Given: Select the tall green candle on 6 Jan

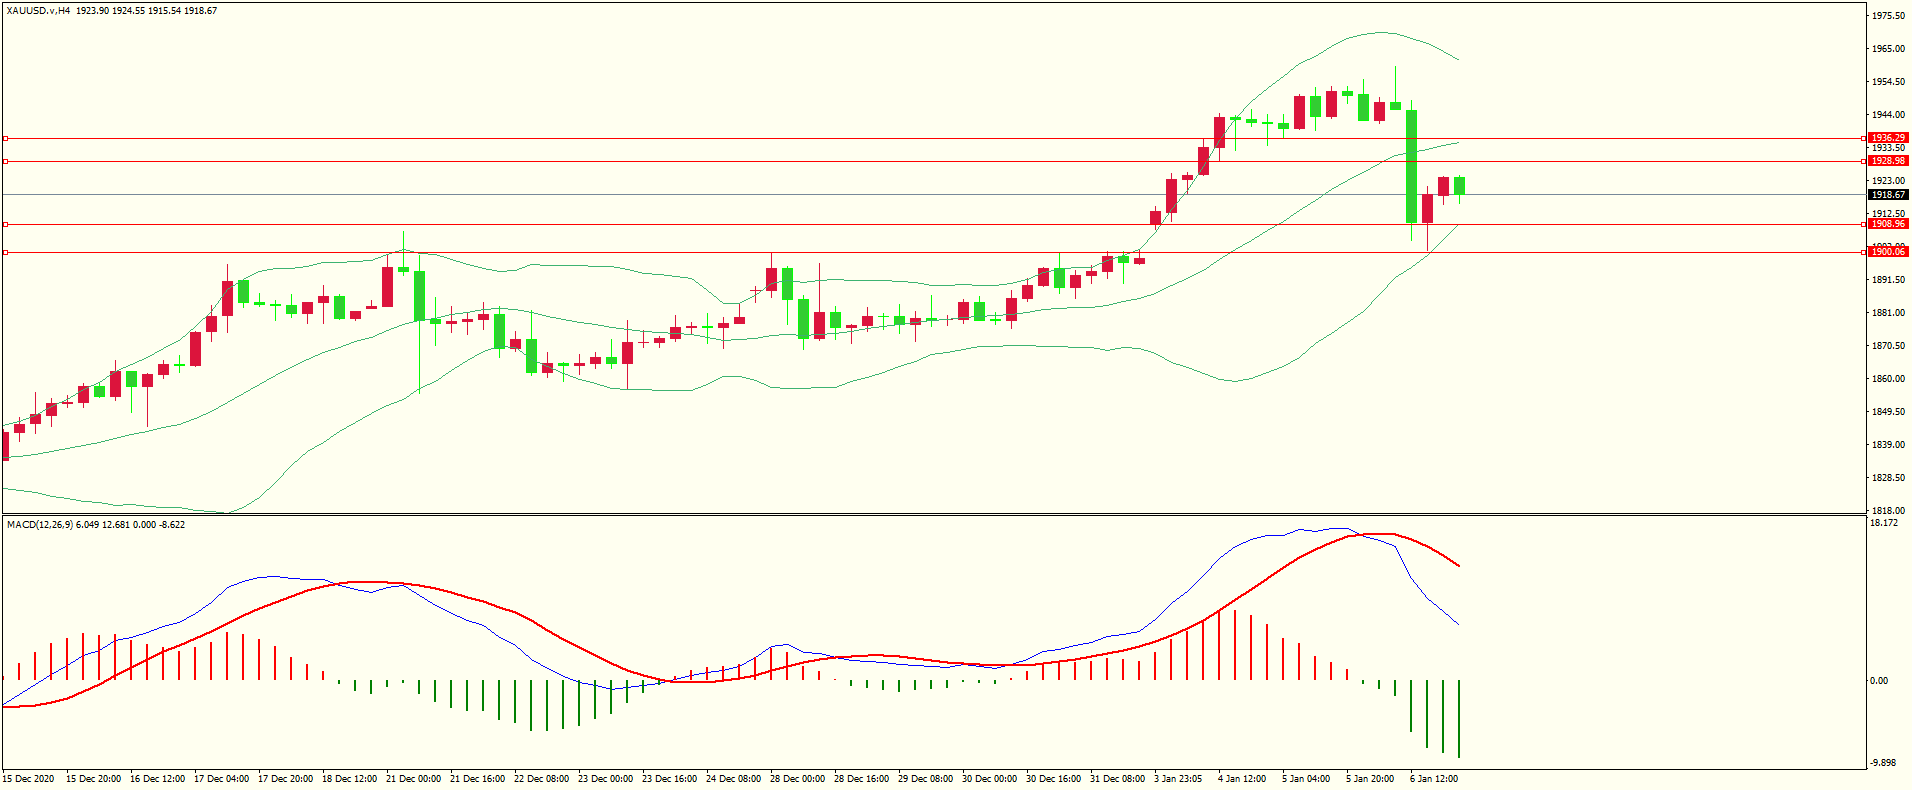Looking at the screenshot, I should pyautogui.click(x=1412, y=165).
